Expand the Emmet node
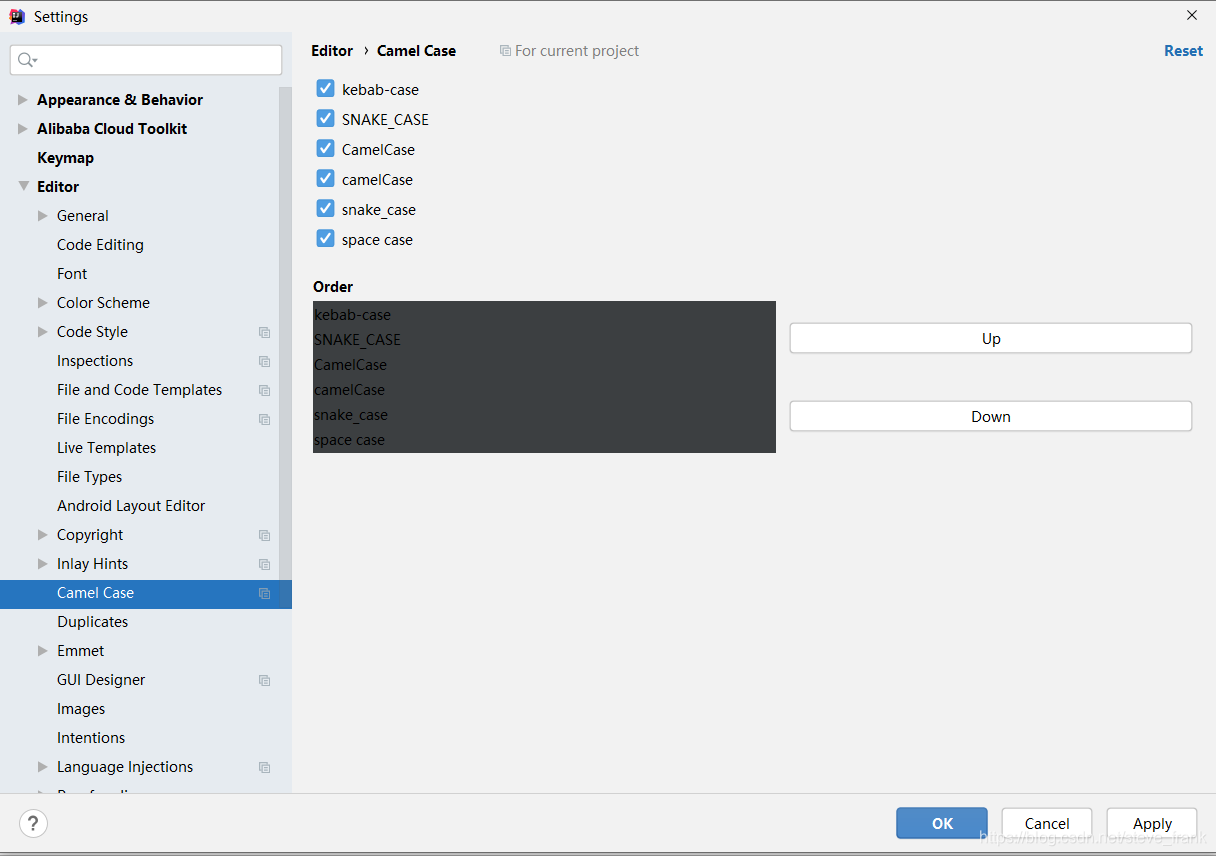 tap(43, 651)
